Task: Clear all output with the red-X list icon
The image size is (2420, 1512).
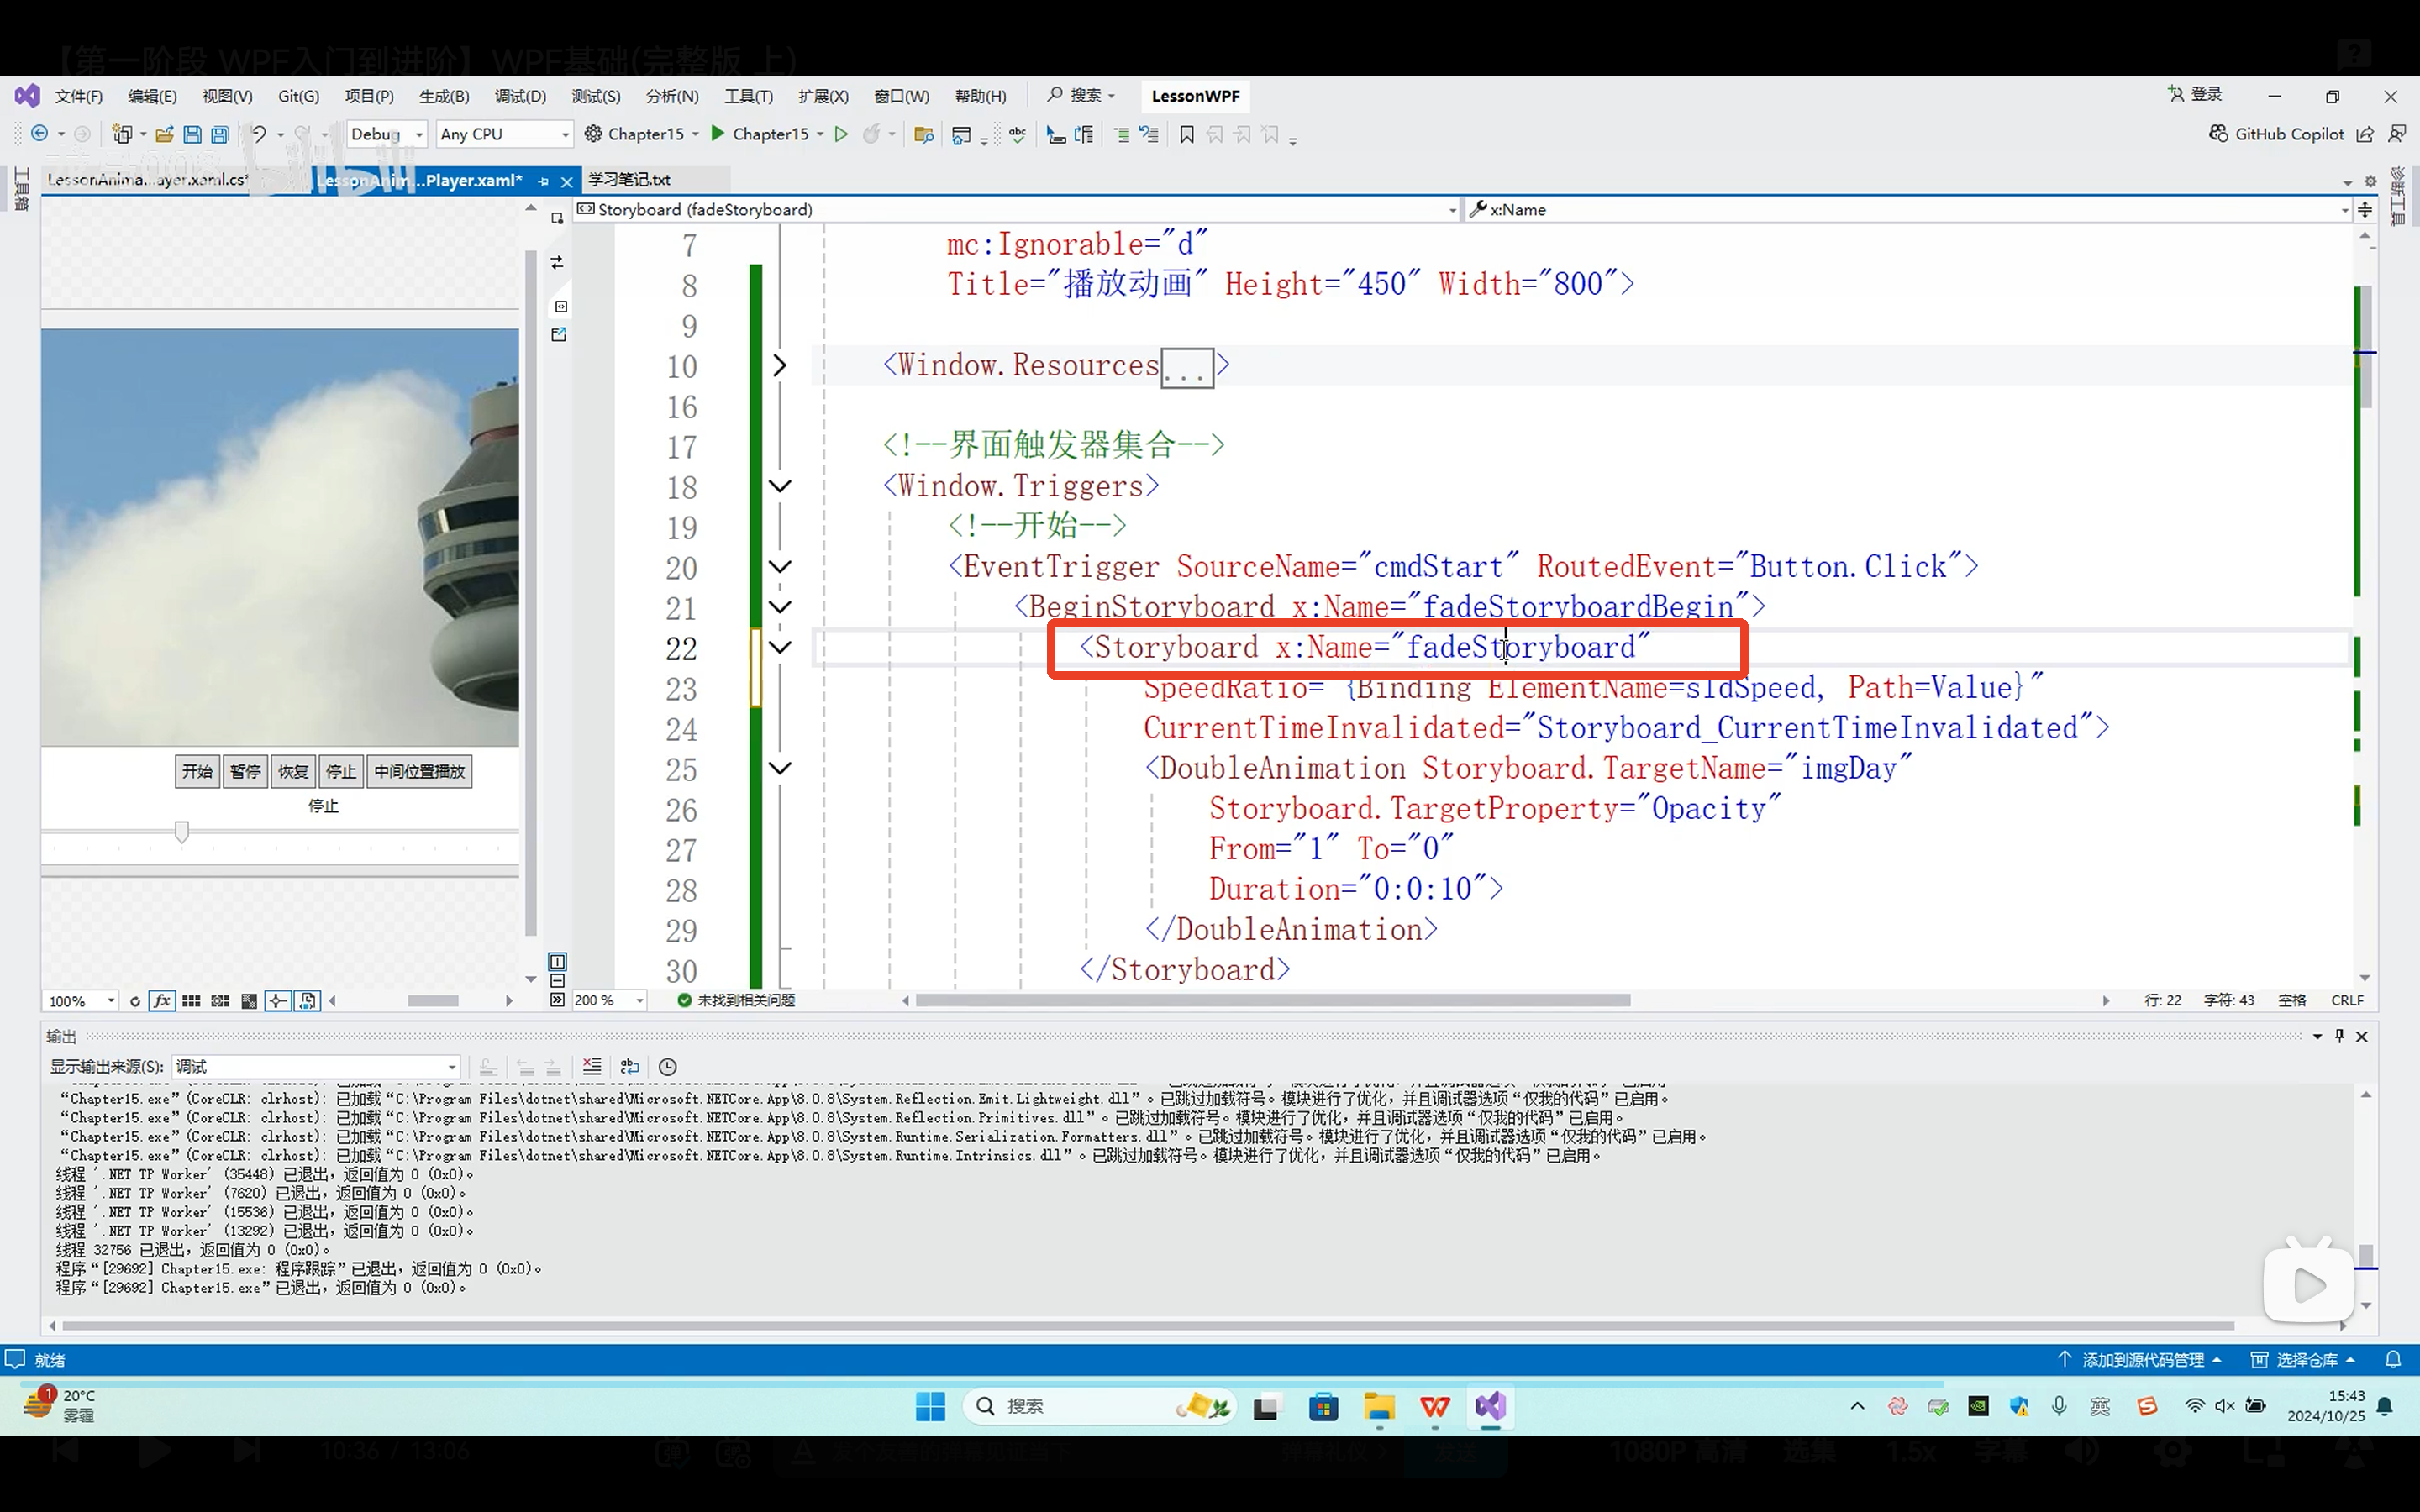Action: pos(592,1066)
